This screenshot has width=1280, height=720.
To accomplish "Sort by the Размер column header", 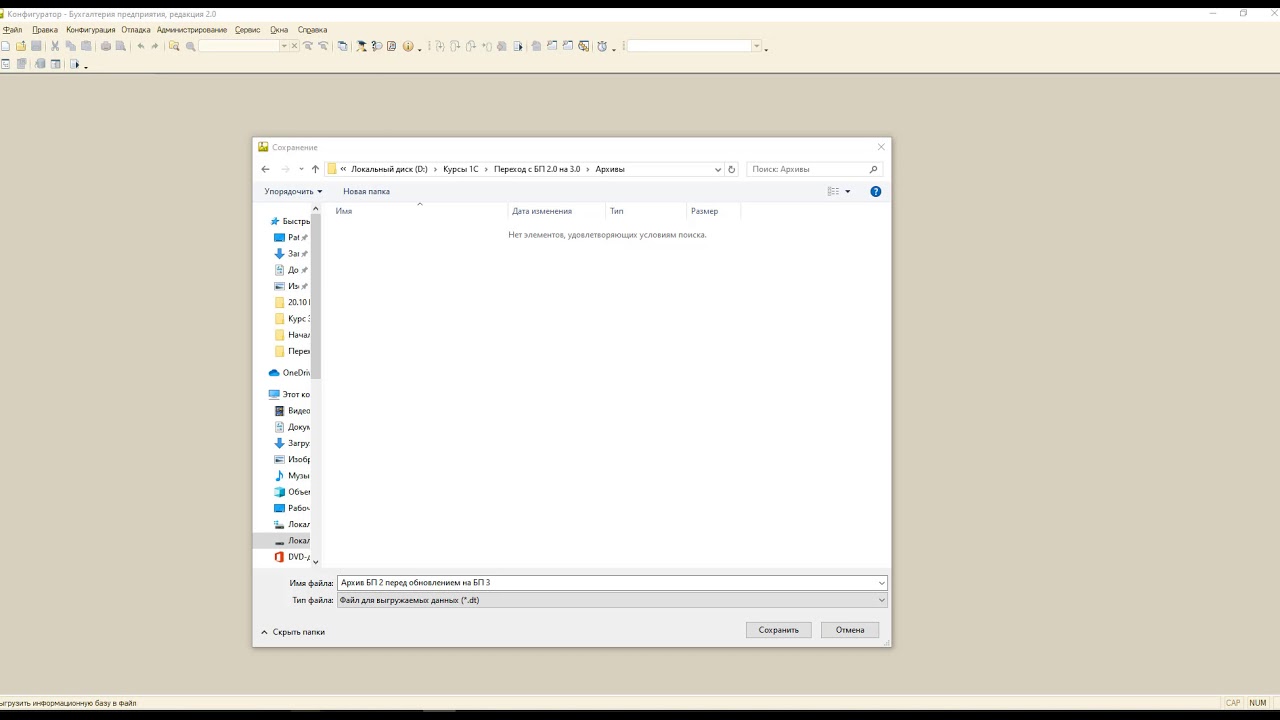I will (714, 211).
